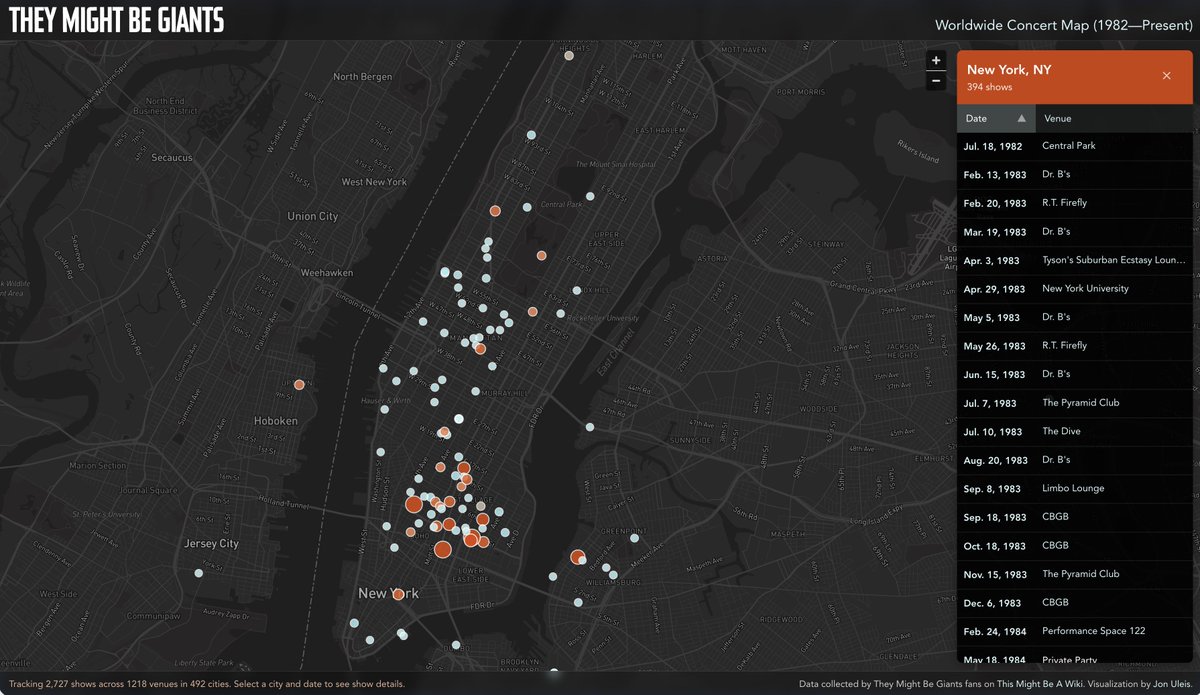Click the orange venue dot near New York label

[398, 594]
